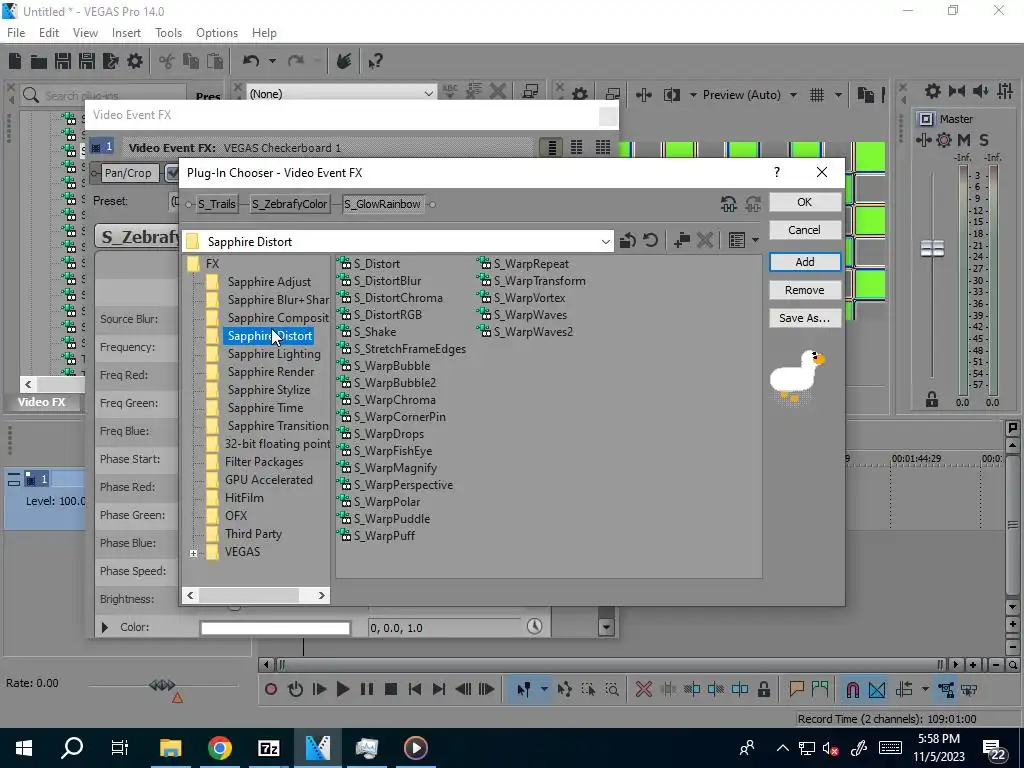Open the Edit menu
The height and width of the screenshot is (768, 1024).
(49, 33)
